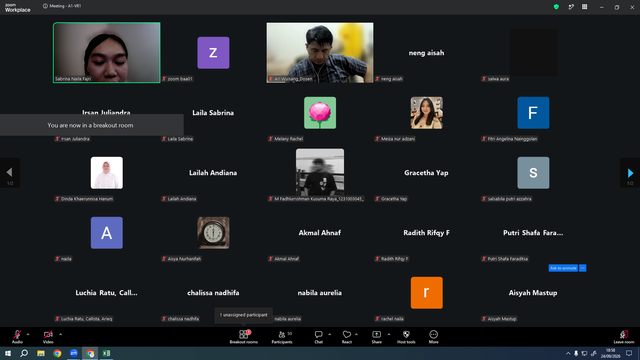This screenshot has height=360, width=640.
Task: Click the green encryption shield icon
Action: pos(556,7)
